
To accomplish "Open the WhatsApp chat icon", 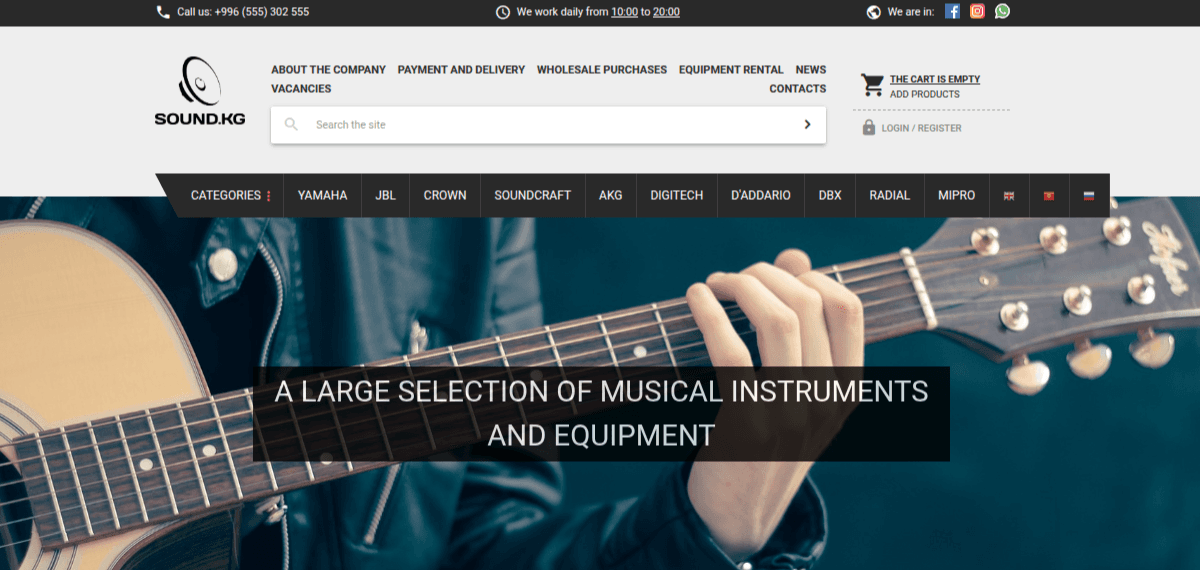I will coord(1002,12).
